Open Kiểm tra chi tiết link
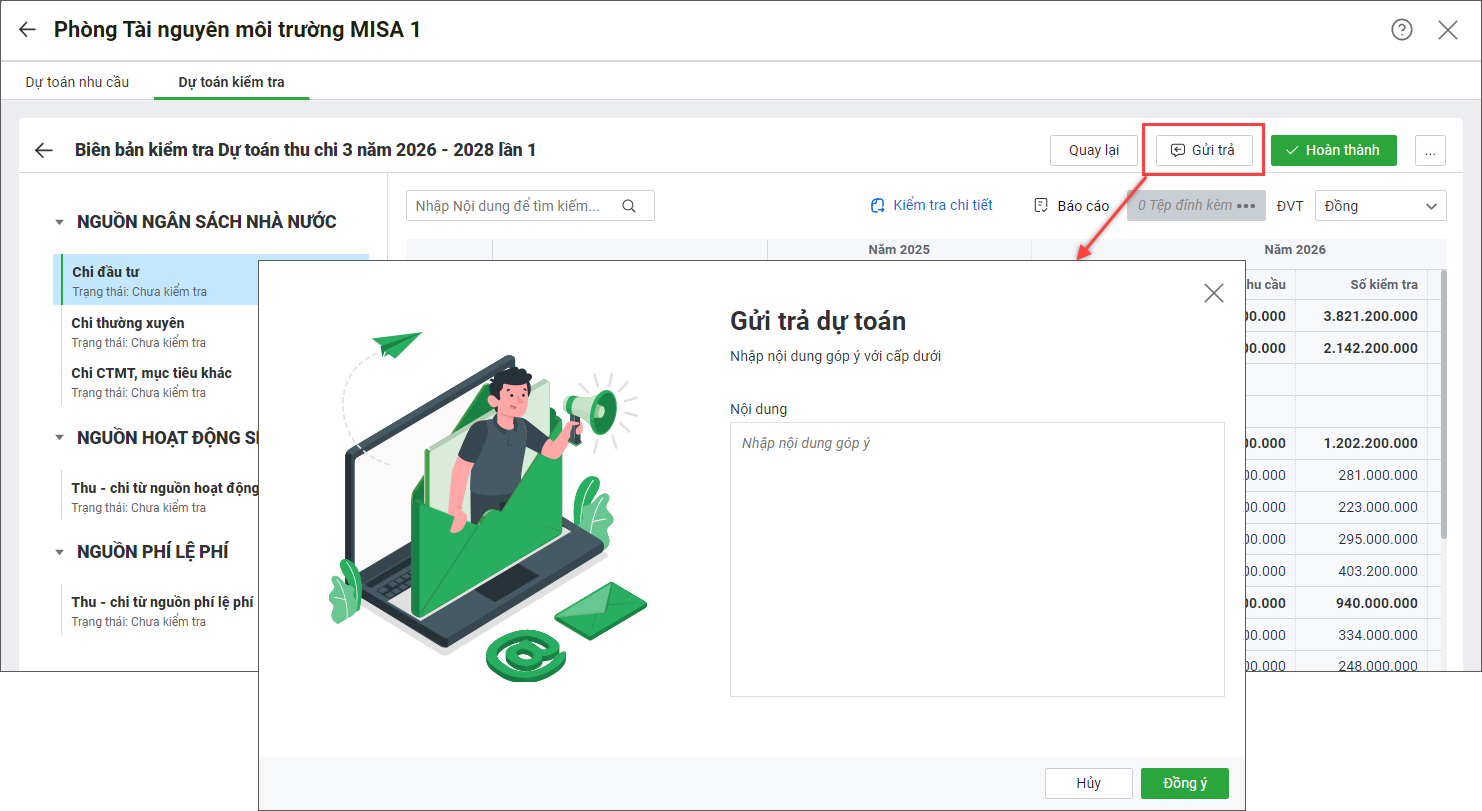The height and width of the screenshot is (811, 1482). [931, 205]
